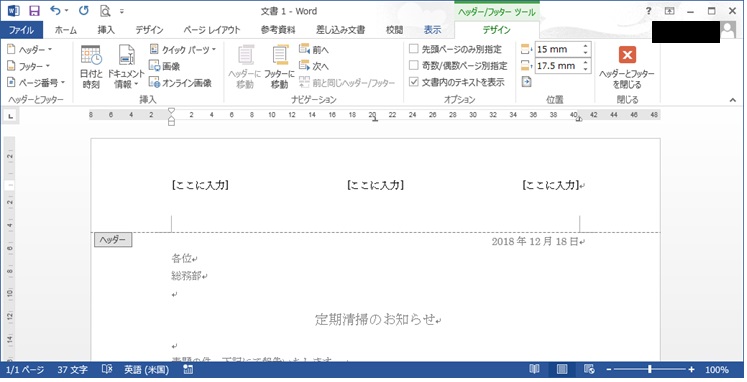Click the Word application icon in title bar
Image resolution: width=747 pixels, height=382 pixels.
click(x=13, y=11)
